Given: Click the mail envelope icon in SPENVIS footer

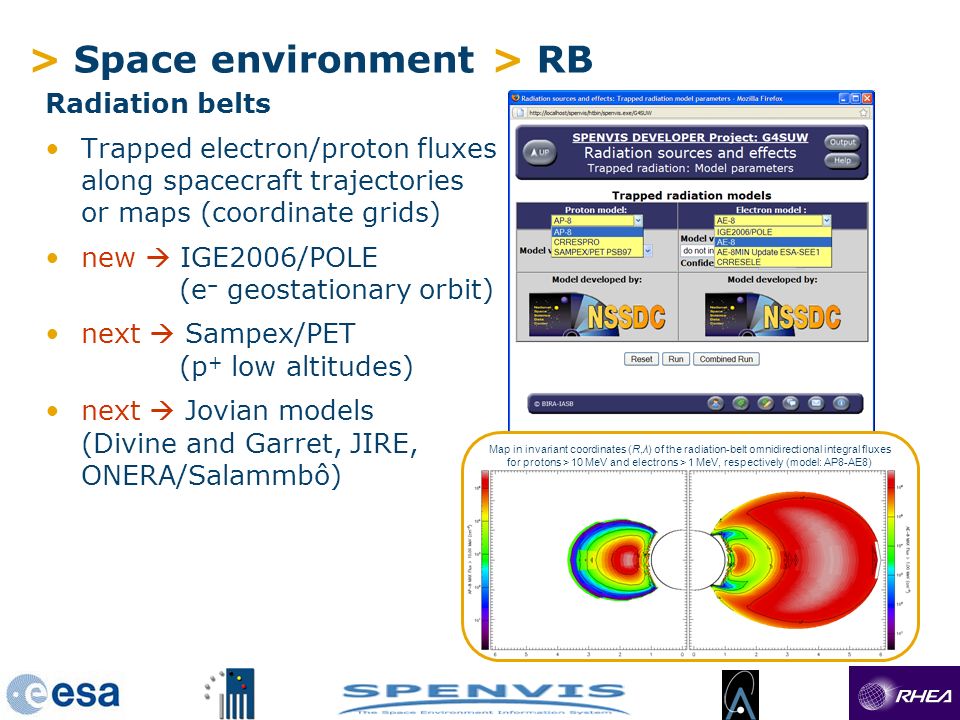Looking at the screenshot, I should pyautogui.click(x=816, y=403).
